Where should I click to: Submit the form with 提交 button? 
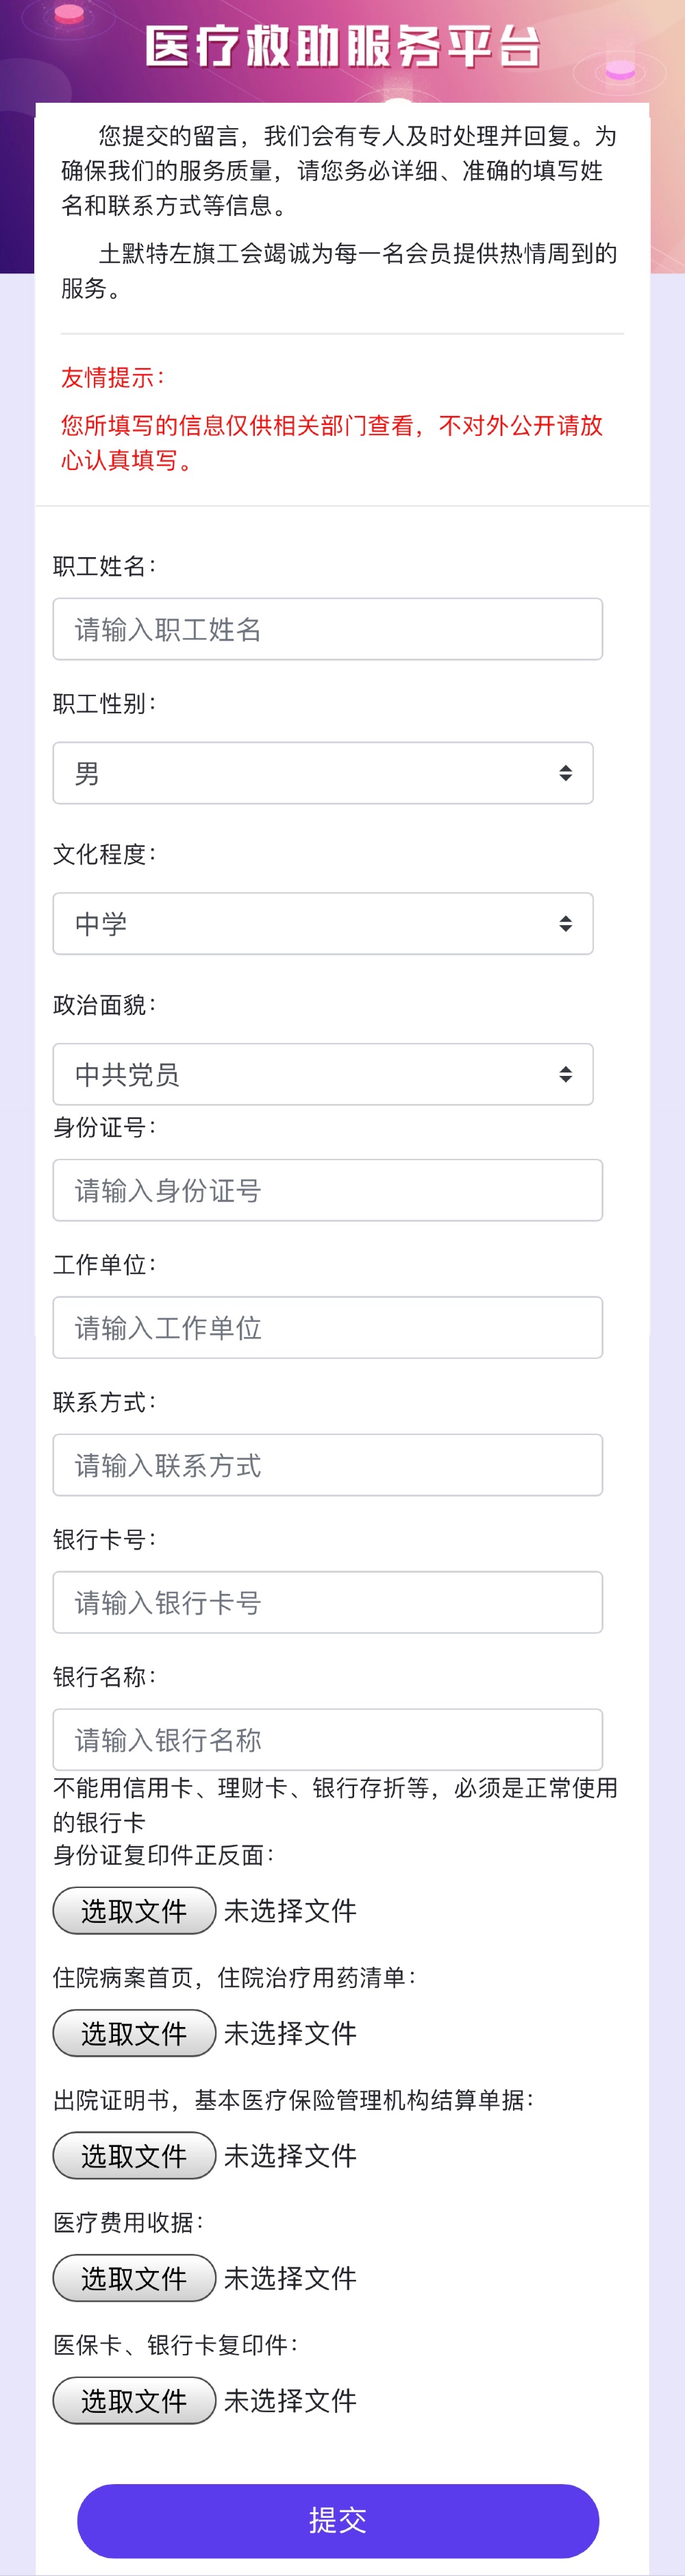pyautogui.click(x=338, y=2520)
